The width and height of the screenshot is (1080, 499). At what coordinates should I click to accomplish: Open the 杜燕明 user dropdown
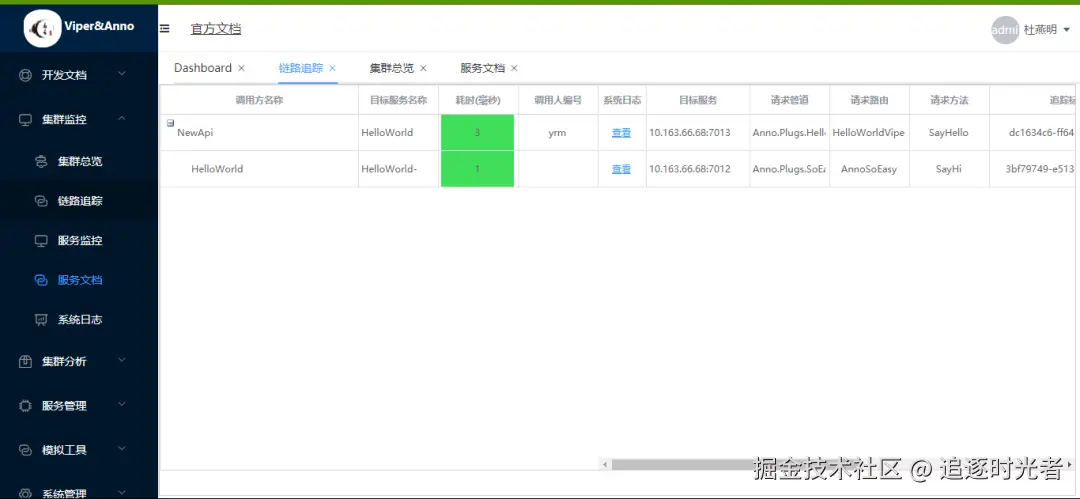tap(1046, 30)
